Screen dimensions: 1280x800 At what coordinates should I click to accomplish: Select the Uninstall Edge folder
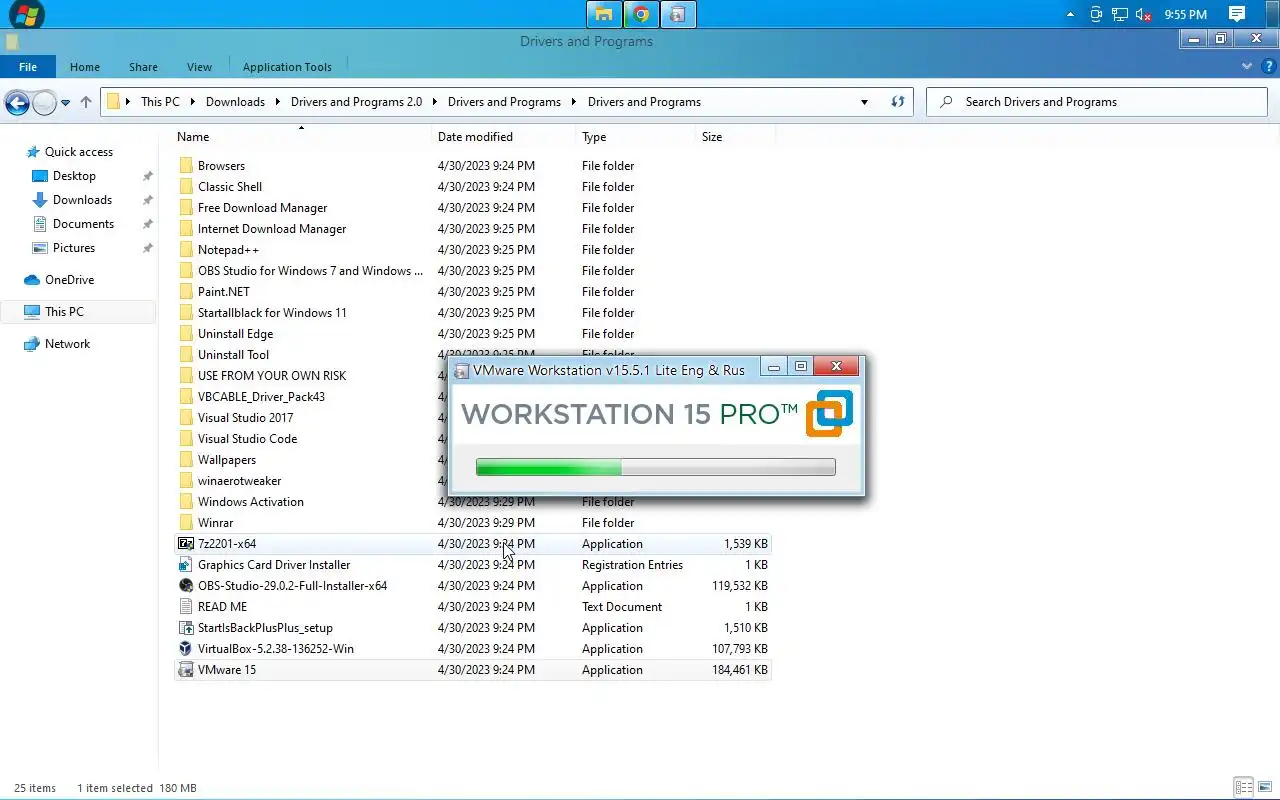click(x=235, y=334)
